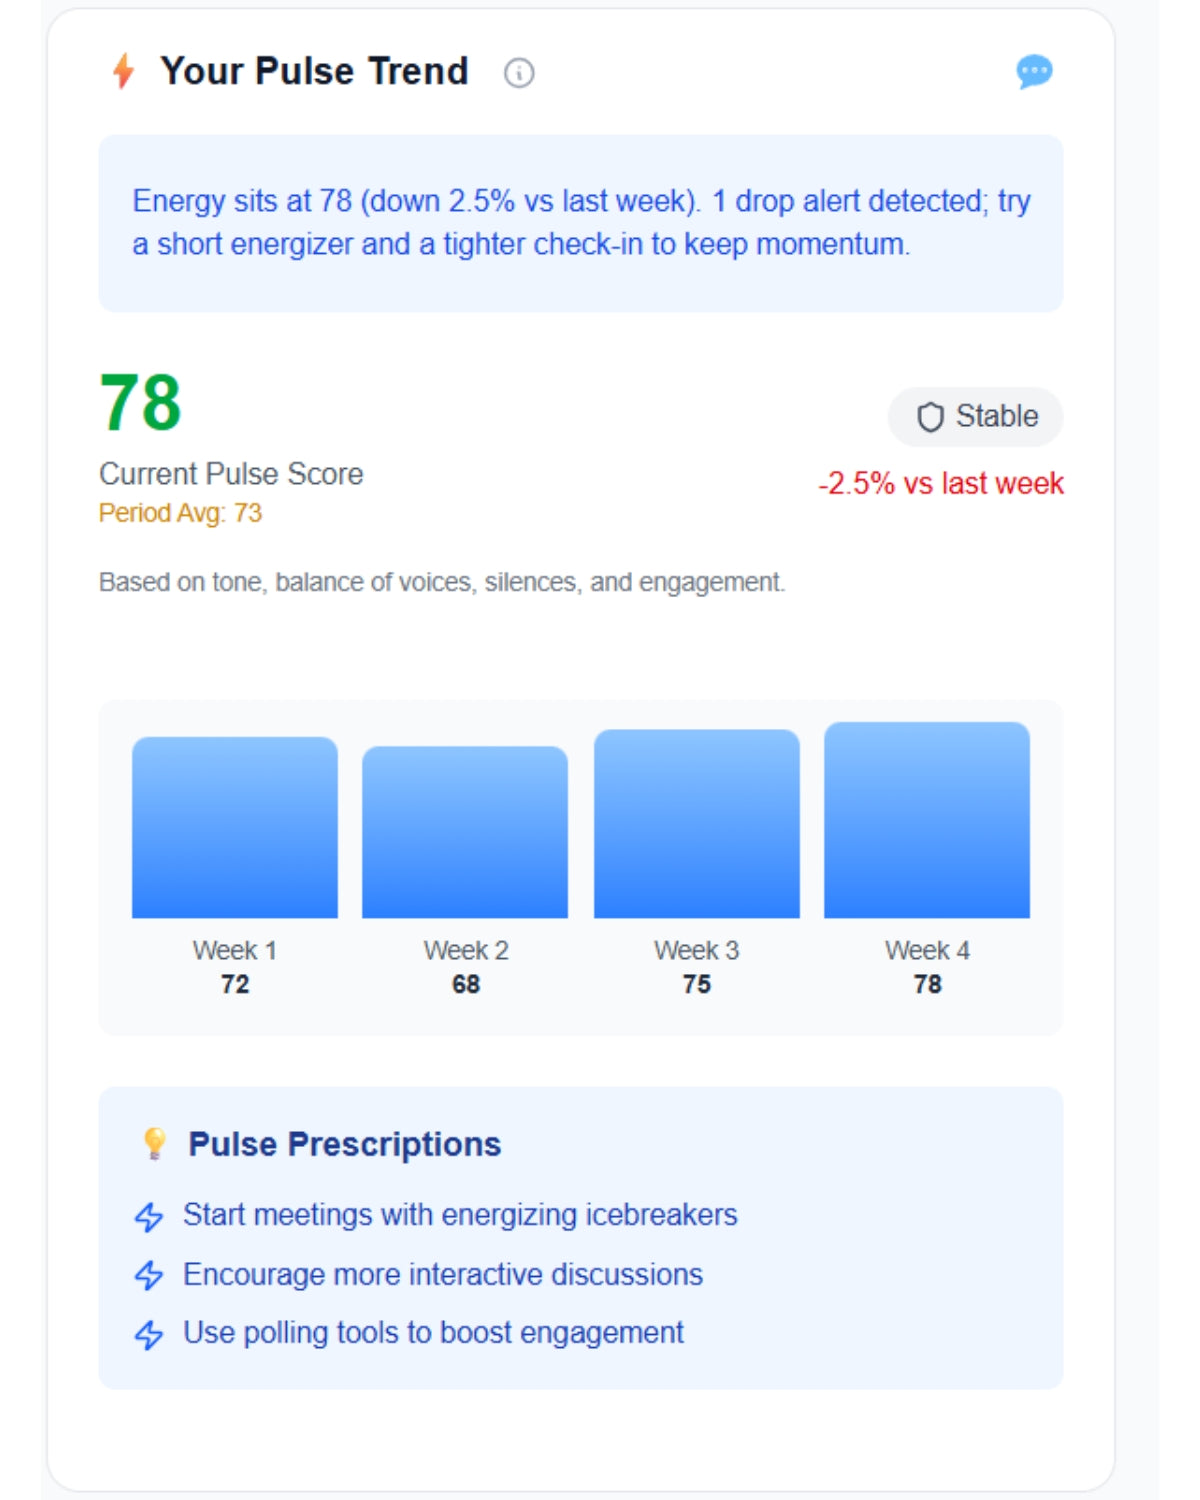
Task: Select the Week 2 bar
Action: [465, 832]
